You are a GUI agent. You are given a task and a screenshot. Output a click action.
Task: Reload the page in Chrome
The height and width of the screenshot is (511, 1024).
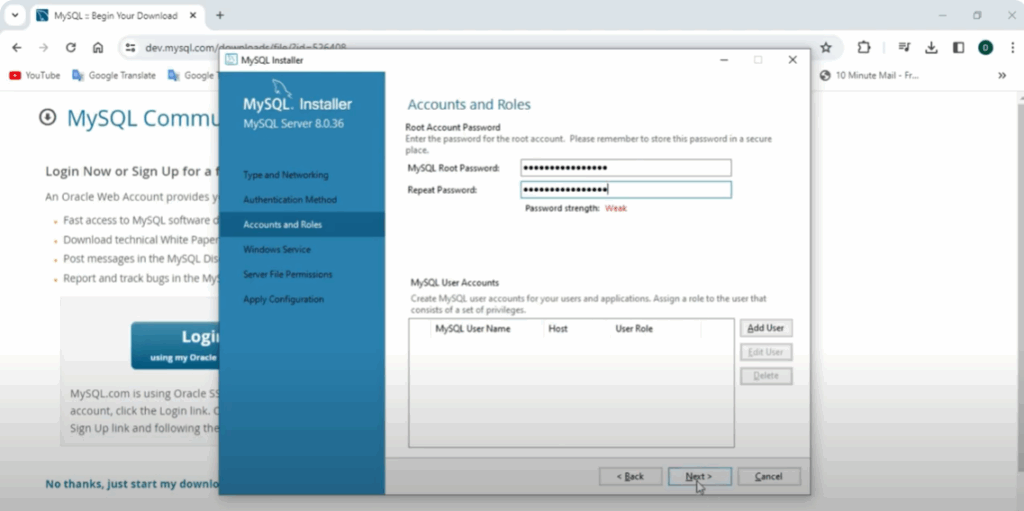pyautogui.click(x=71, y=48)
